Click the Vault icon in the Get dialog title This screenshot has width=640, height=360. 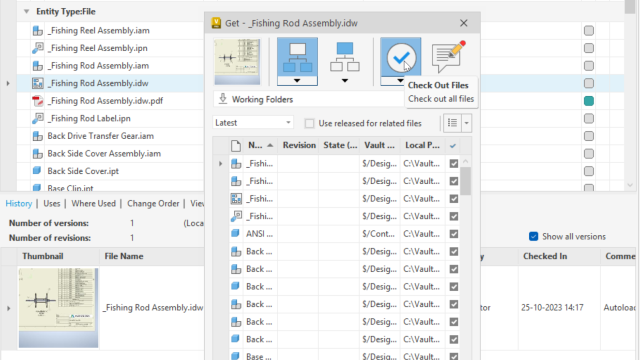pyautogui.click(x=216, y=23)
